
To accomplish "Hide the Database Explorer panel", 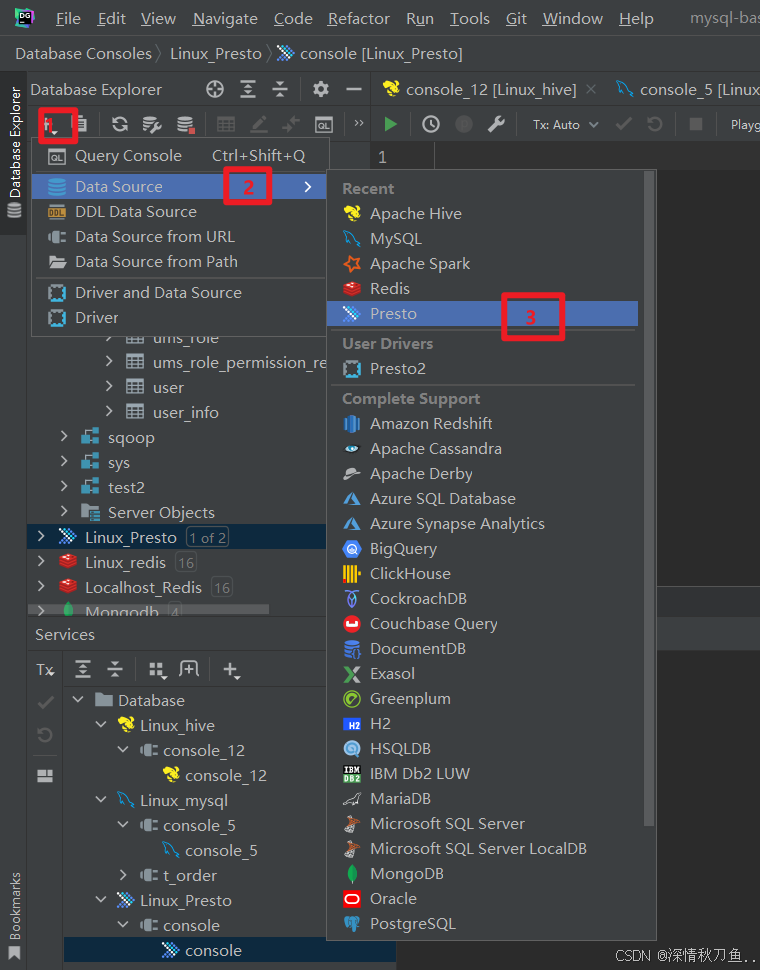I will pos(354,89).
